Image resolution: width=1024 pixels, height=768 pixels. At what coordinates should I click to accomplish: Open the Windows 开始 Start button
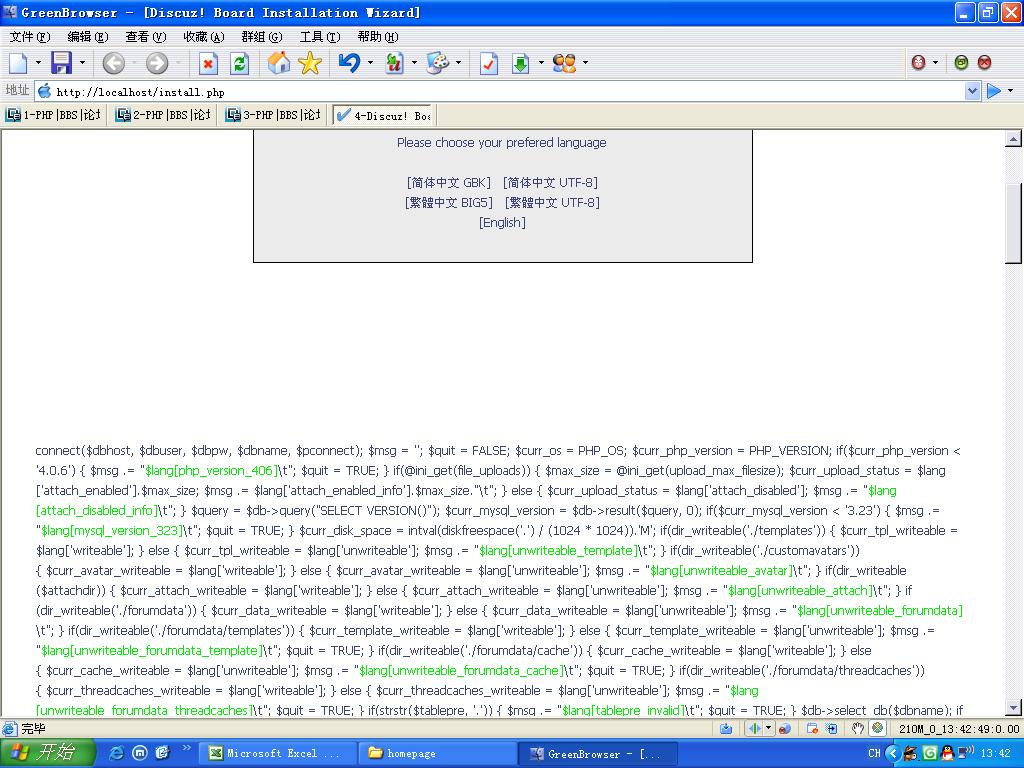[x=48, y=752]
